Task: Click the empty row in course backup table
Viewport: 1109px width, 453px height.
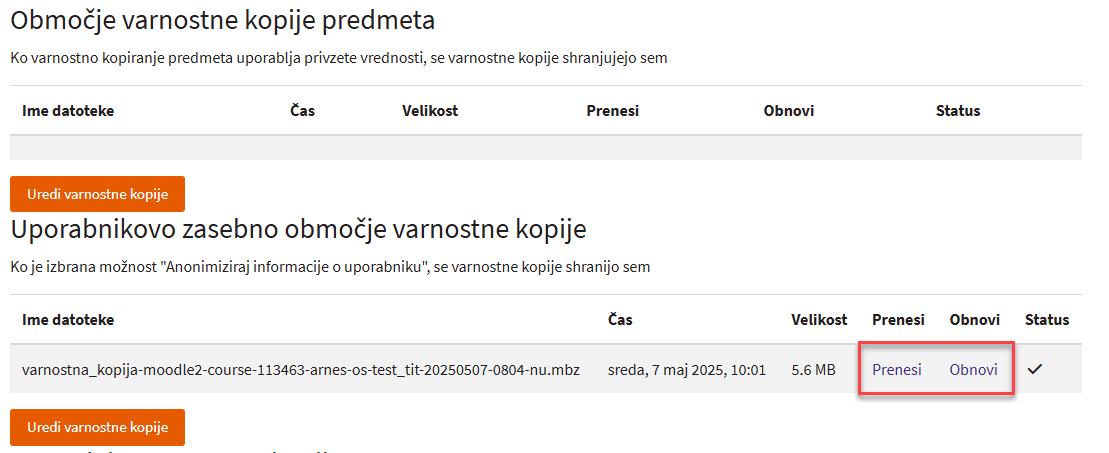Action: click(x=545, y=148)
